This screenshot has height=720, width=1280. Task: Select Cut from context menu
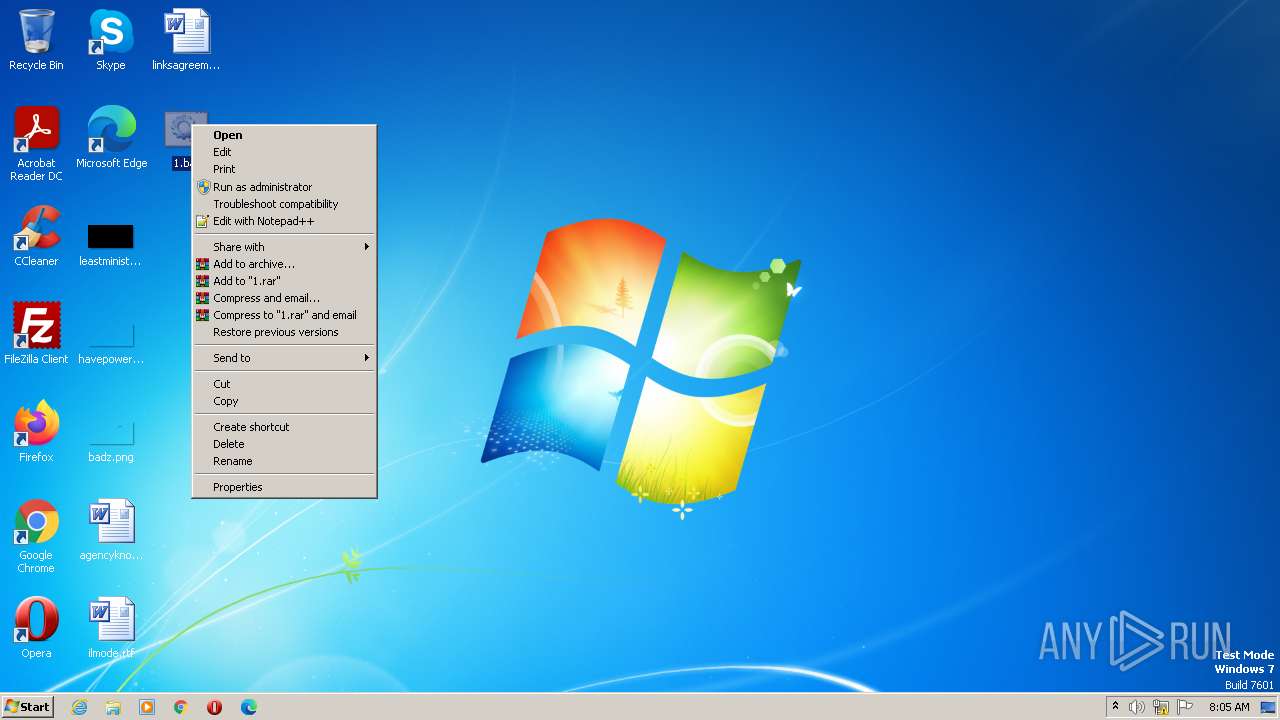pyautogui.click(x=284, y=384)
